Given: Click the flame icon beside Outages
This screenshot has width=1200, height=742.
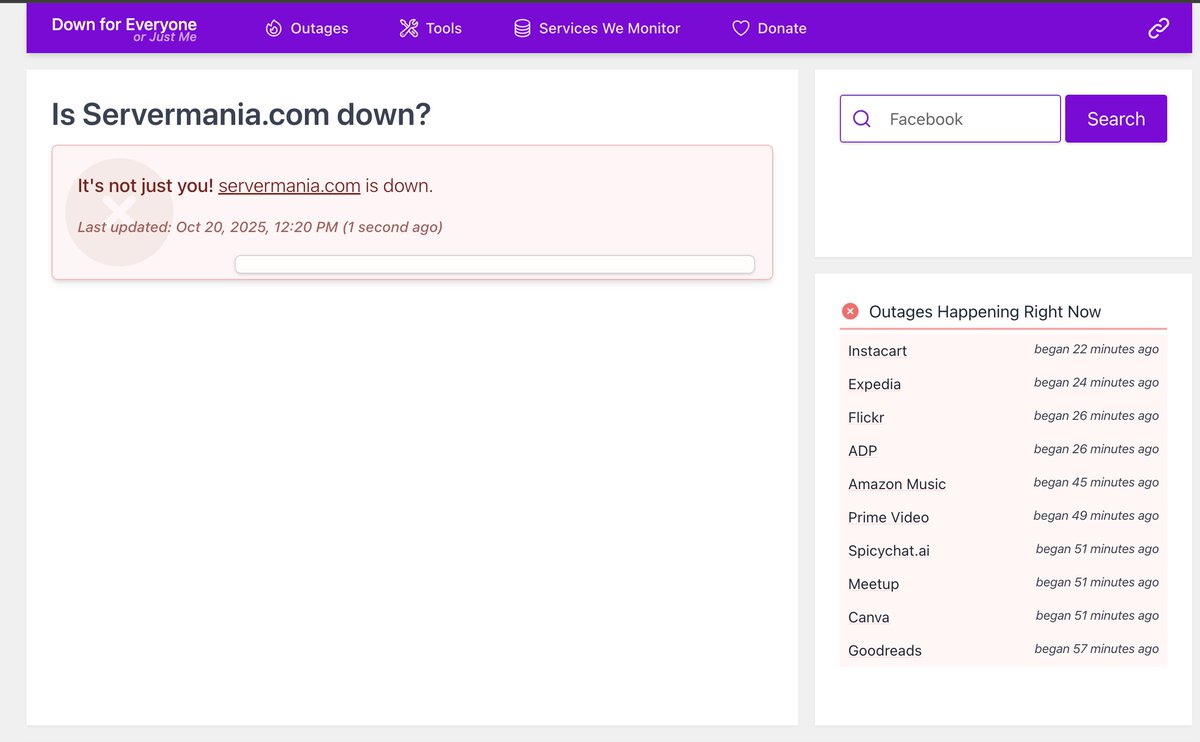Looking at the screenshot, I should point(274,28).
